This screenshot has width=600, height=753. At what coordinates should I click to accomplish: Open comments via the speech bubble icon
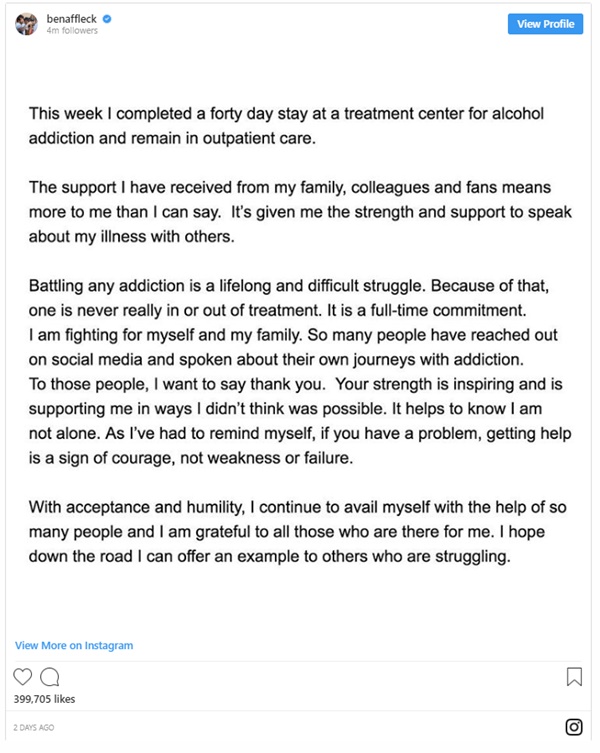(x=49, y=677)
